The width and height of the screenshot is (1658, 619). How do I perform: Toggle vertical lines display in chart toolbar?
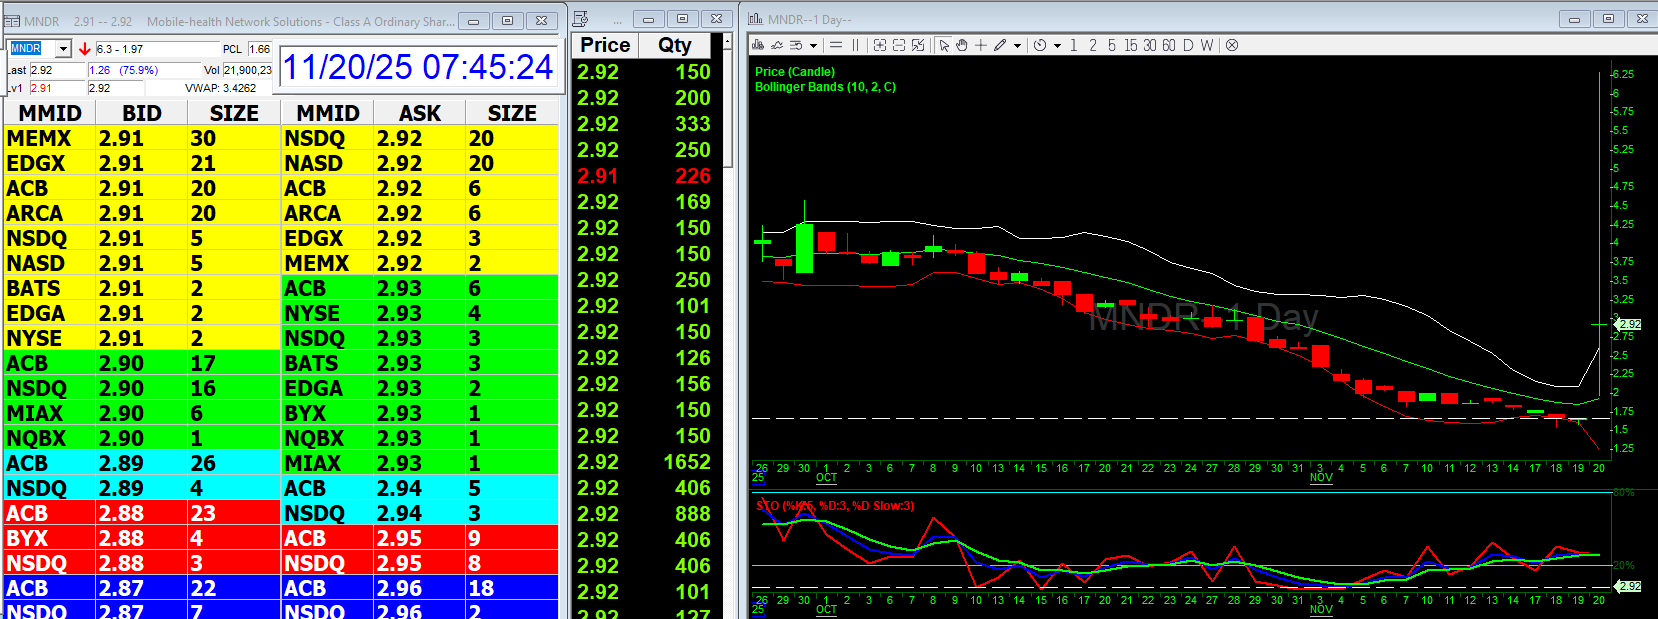[x=855, y=45]
